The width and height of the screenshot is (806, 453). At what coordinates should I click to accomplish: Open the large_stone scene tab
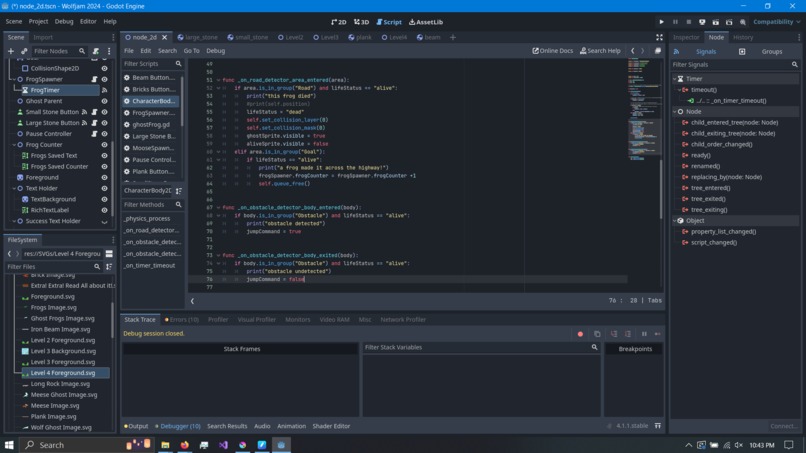click(197, 37)
